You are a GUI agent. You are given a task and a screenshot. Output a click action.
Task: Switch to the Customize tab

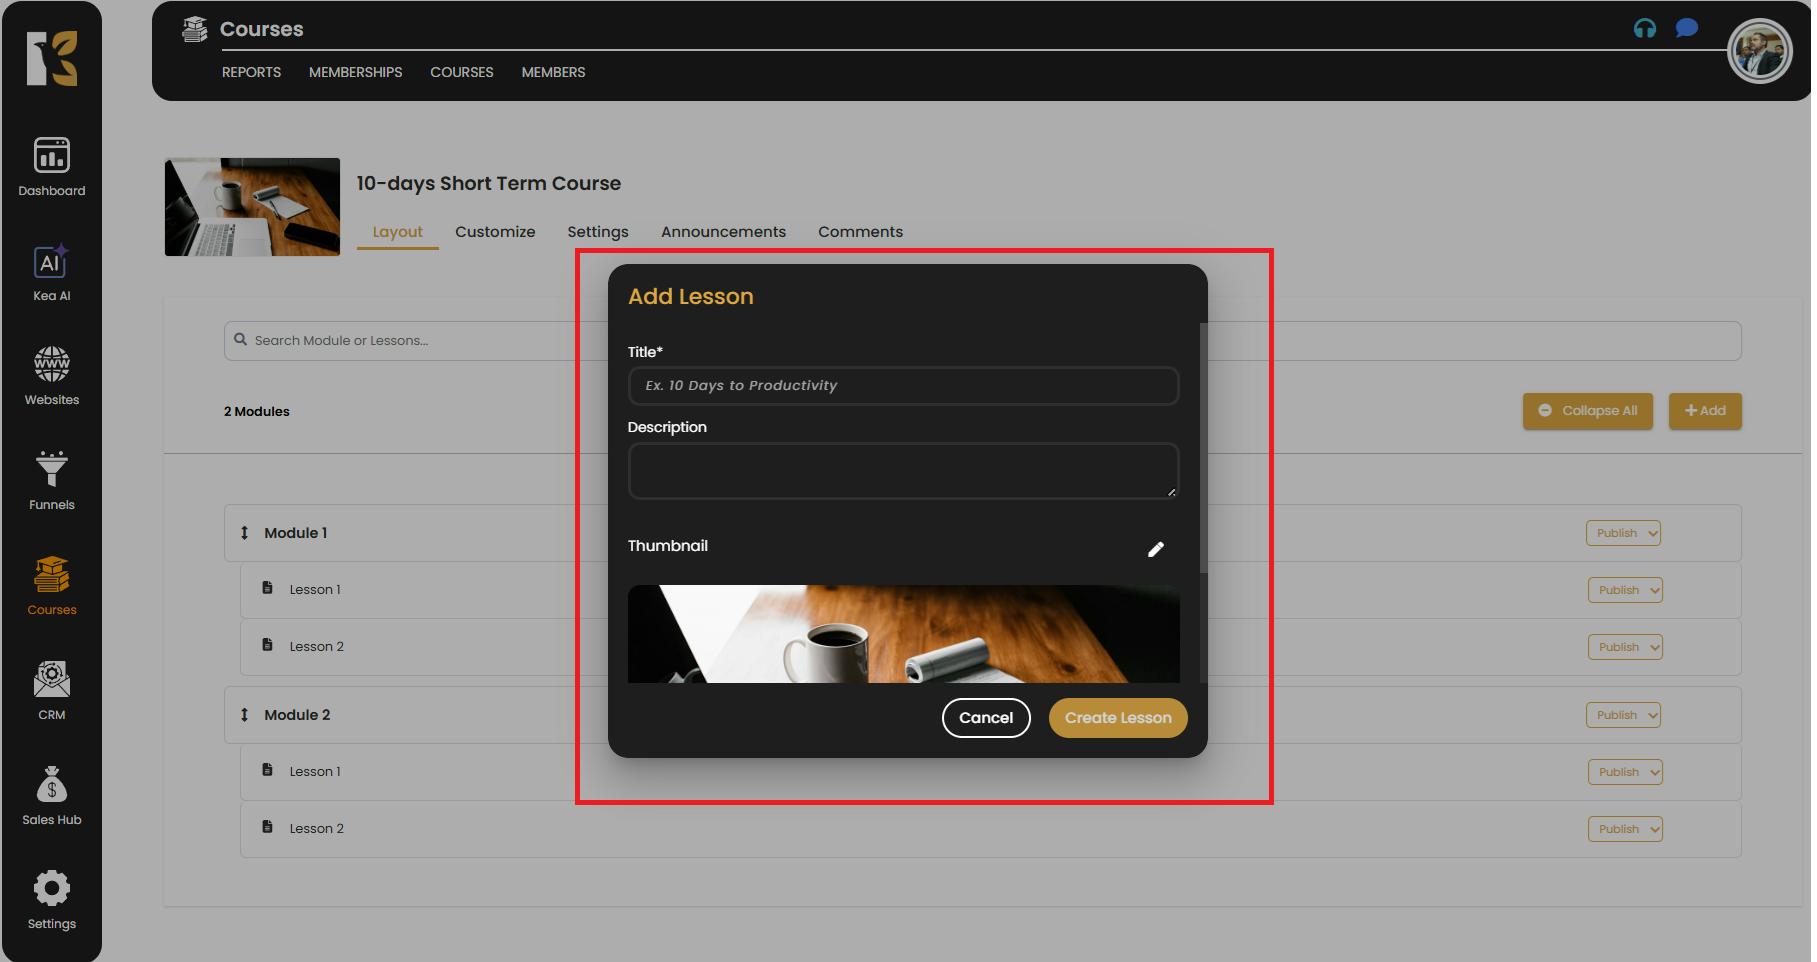[495, 232]
